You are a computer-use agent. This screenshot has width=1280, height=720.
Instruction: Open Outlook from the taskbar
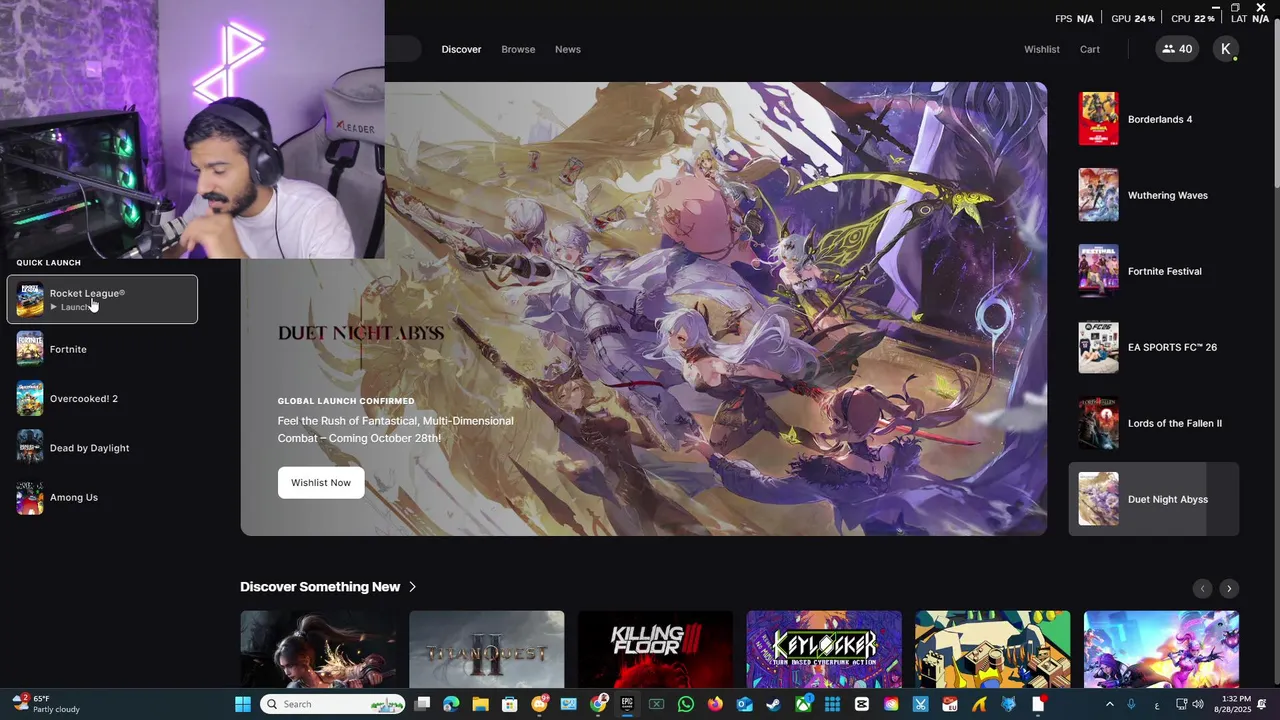[744, 704]
